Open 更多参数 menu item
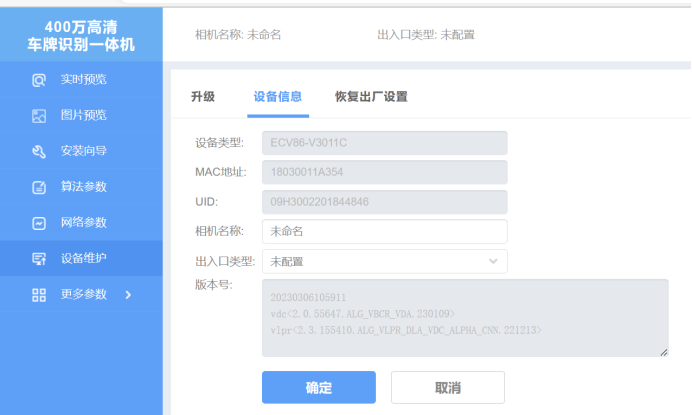Screen dimensions: 692x415 pos(81,294)
